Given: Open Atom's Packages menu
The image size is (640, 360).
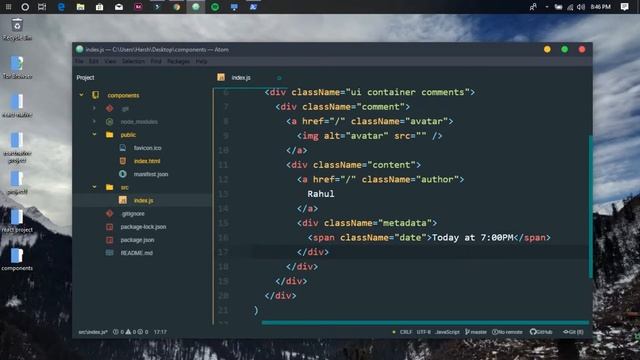Looking at the screenshot, I should click(178, 61).
